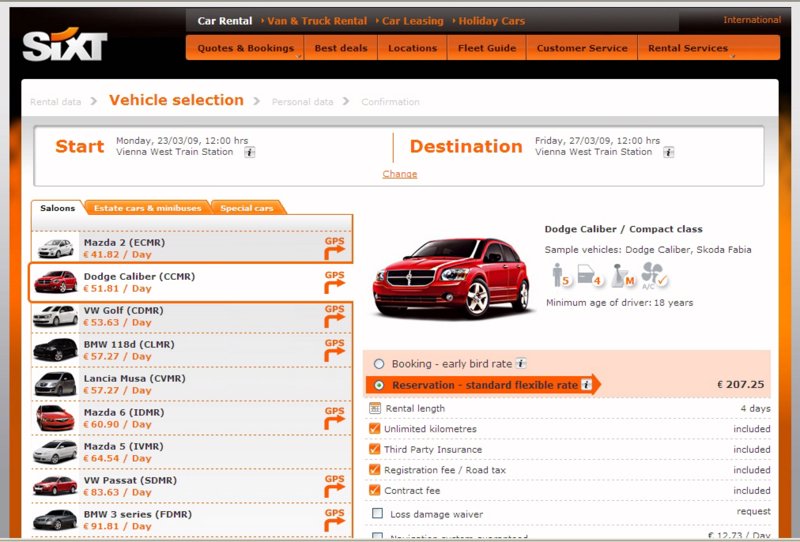Click the 4 doors icon
The image size is (800, 542).
pyautogui.click(x=590, y=275)
